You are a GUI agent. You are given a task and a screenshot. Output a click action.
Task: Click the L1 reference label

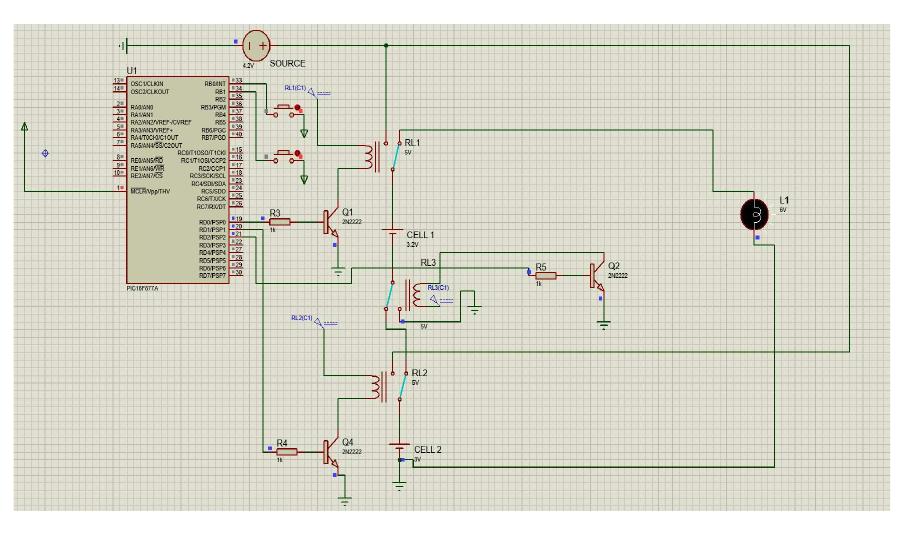784,200
